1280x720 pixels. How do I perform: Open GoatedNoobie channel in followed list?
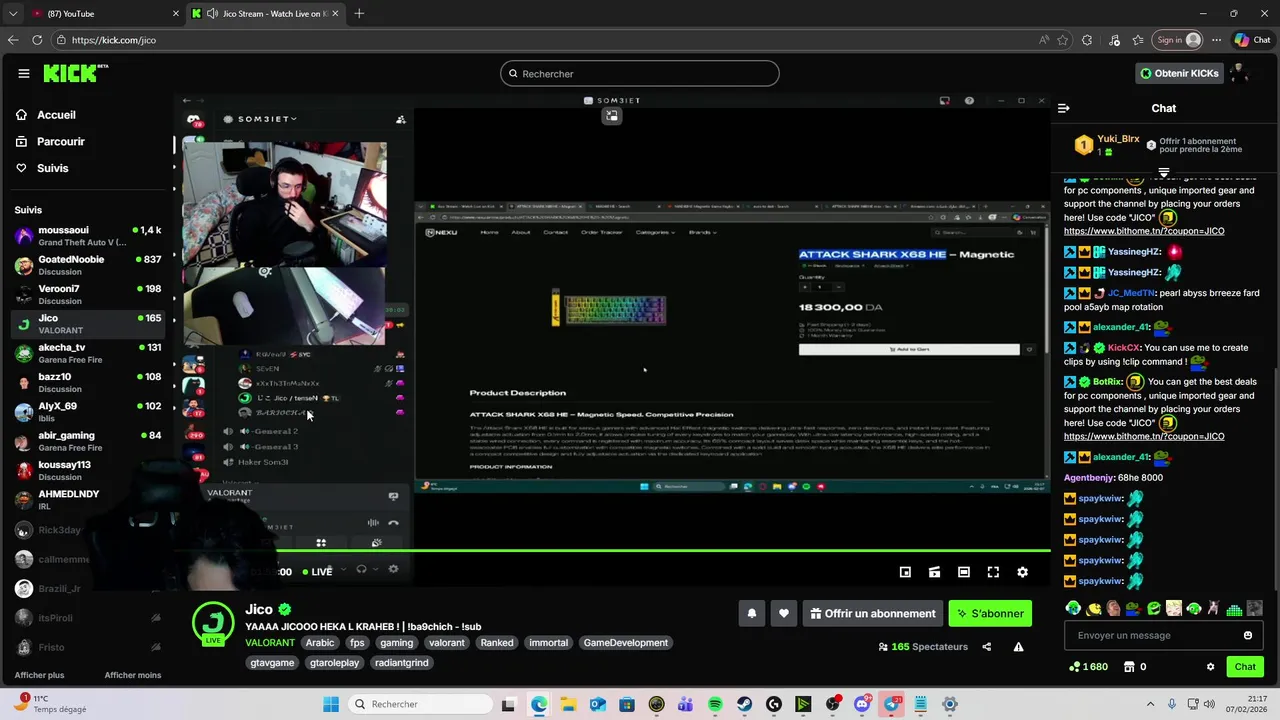point(88,265)
